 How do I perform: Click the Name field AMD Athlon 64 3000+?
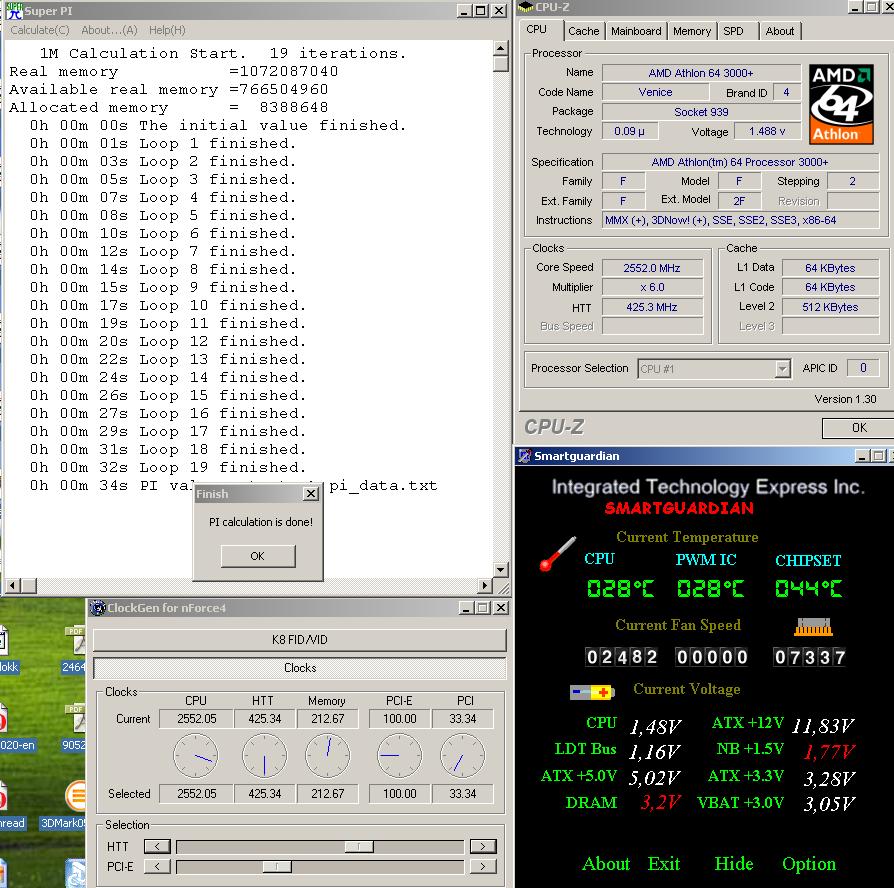point(701,73)
